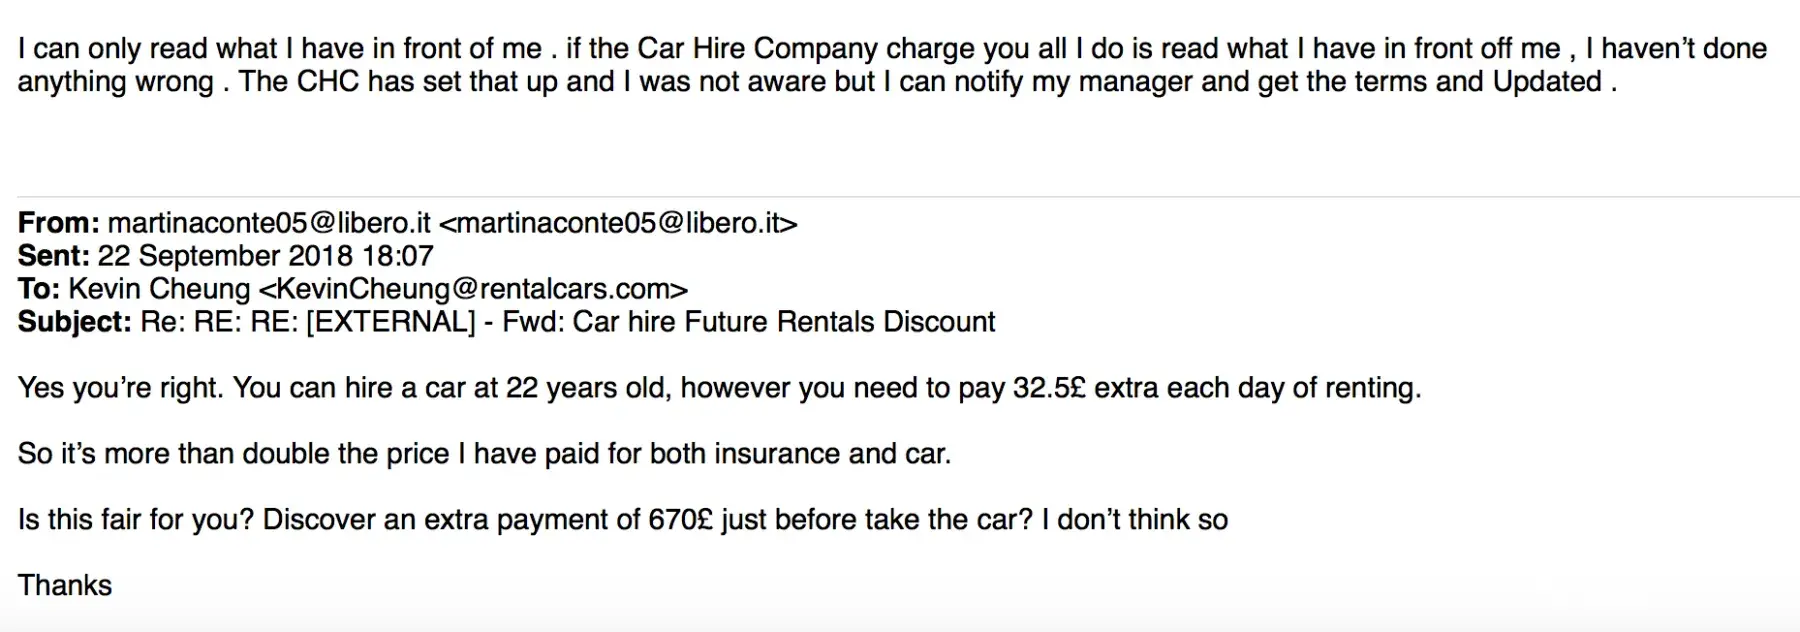Click the sentence starting So it's more than double
1800x632 pixels.
(484, 454)
